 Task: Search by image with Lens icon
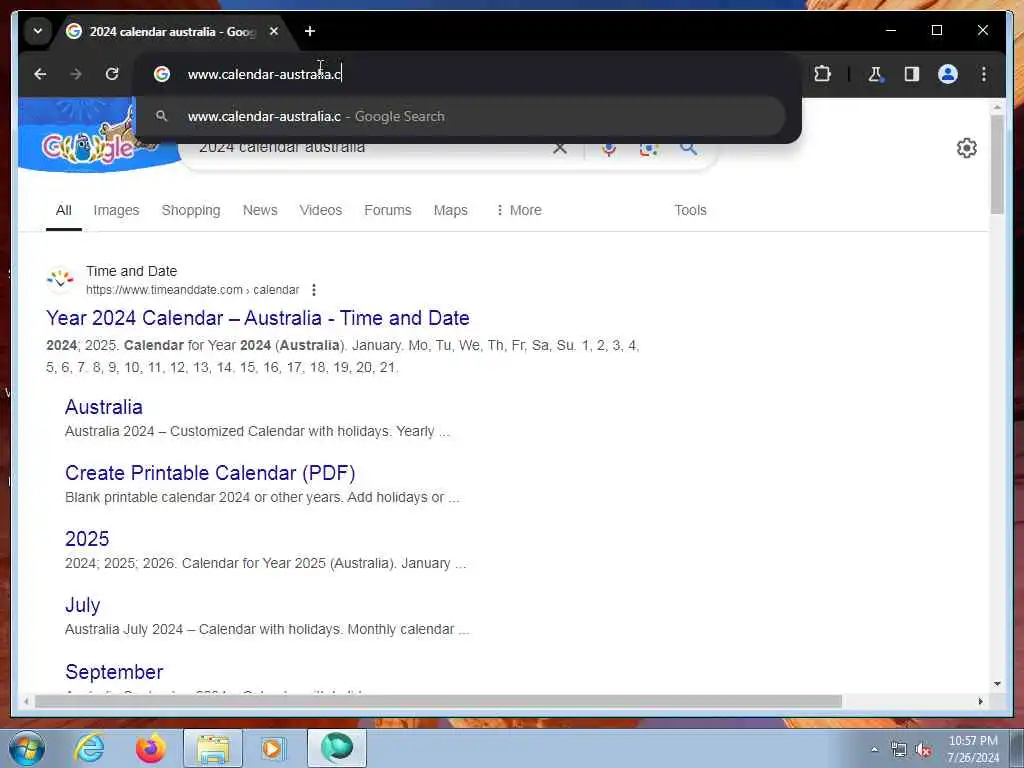[x=648, y=148]
